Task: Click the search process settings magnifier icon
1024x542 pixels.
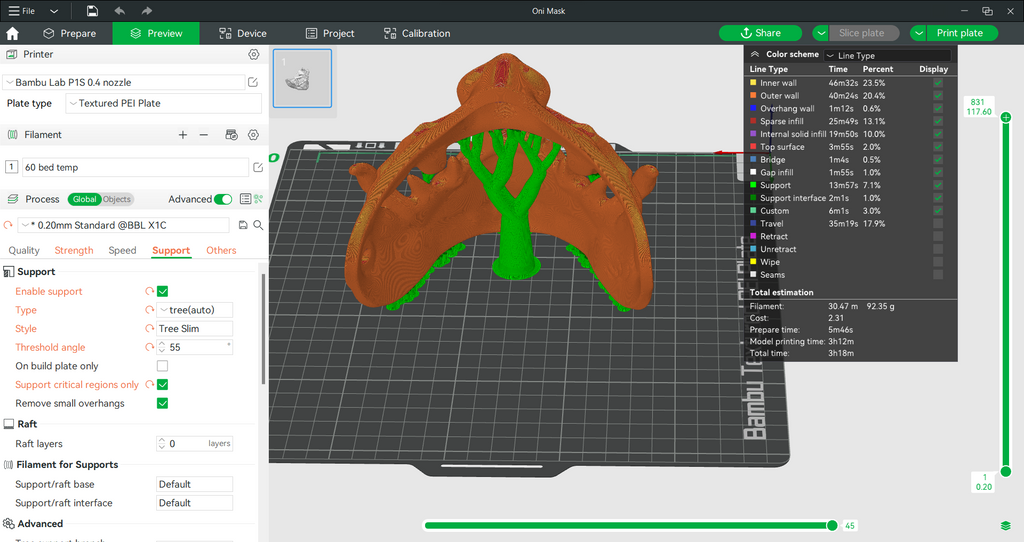Action: (x=259, y=225)
